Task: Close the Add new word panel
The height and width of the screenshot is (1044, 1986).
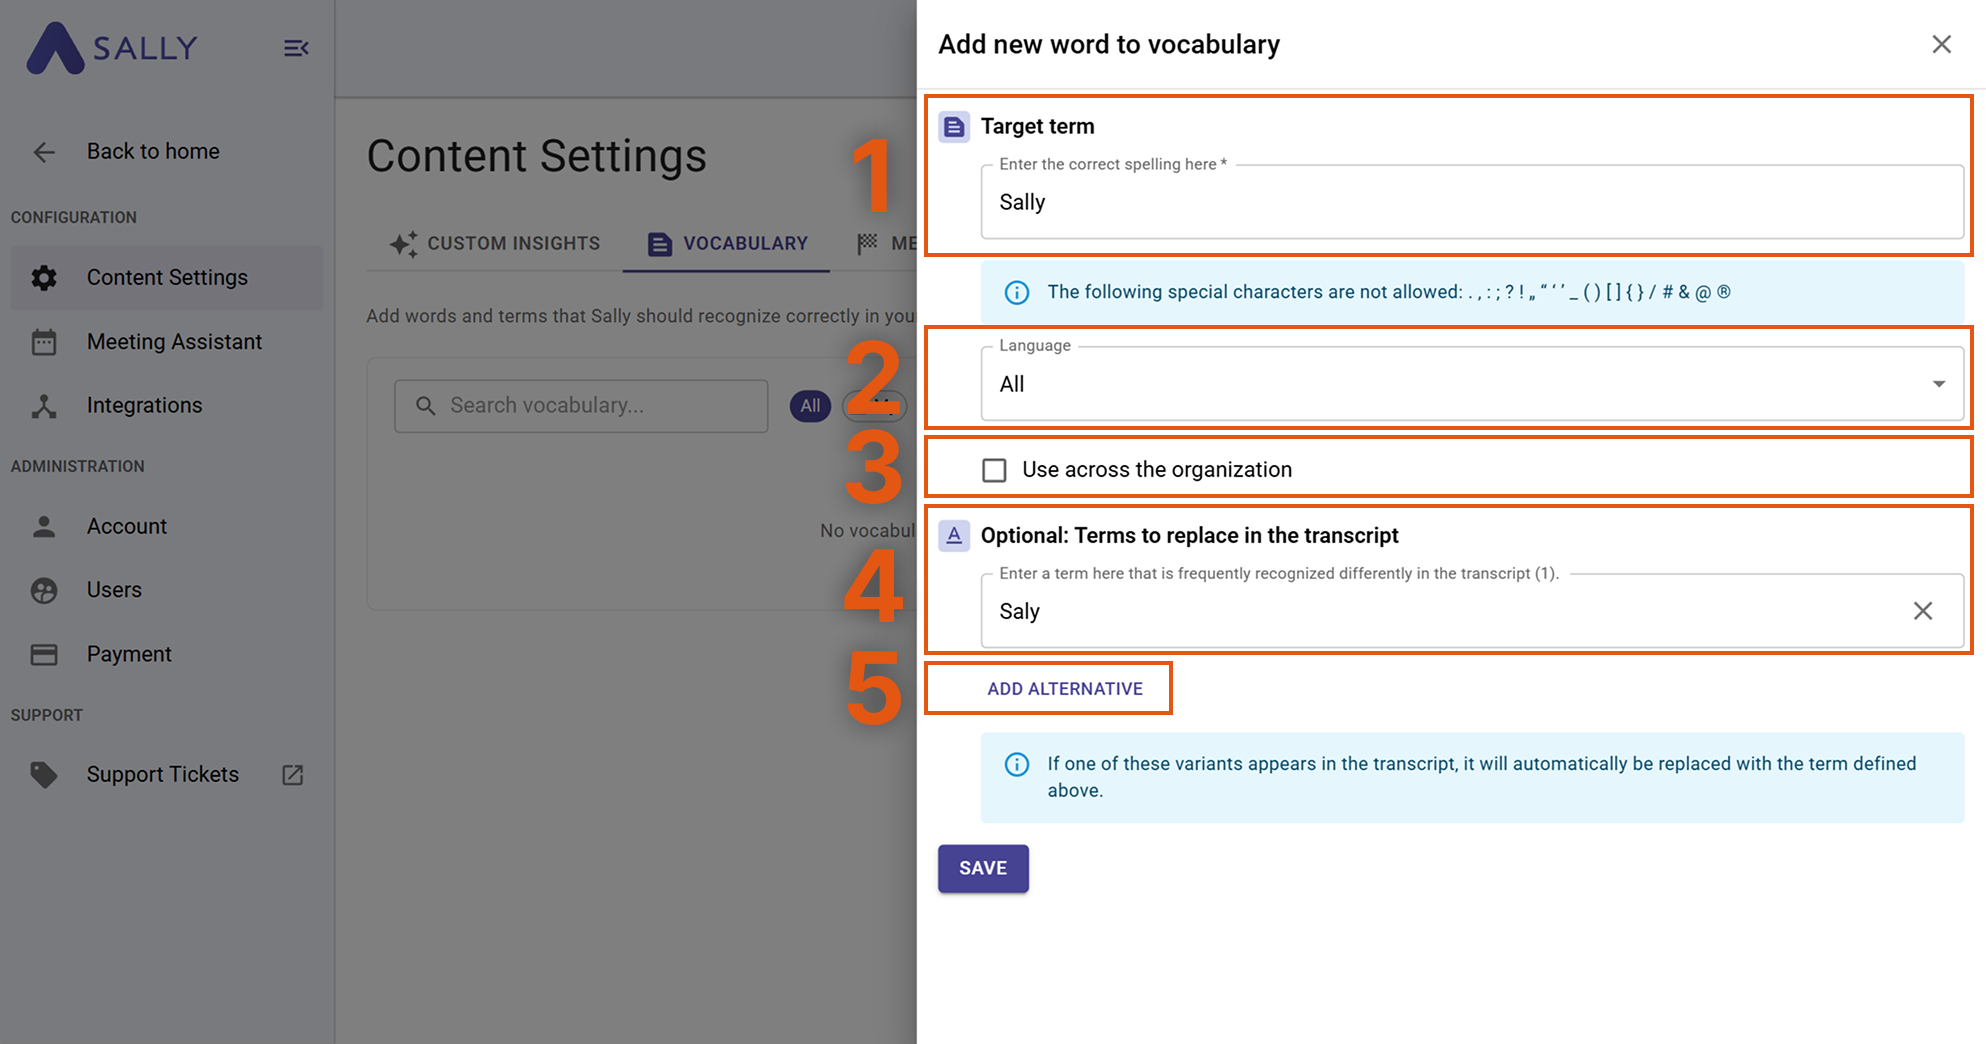Action: click(x=1941, y=44)
